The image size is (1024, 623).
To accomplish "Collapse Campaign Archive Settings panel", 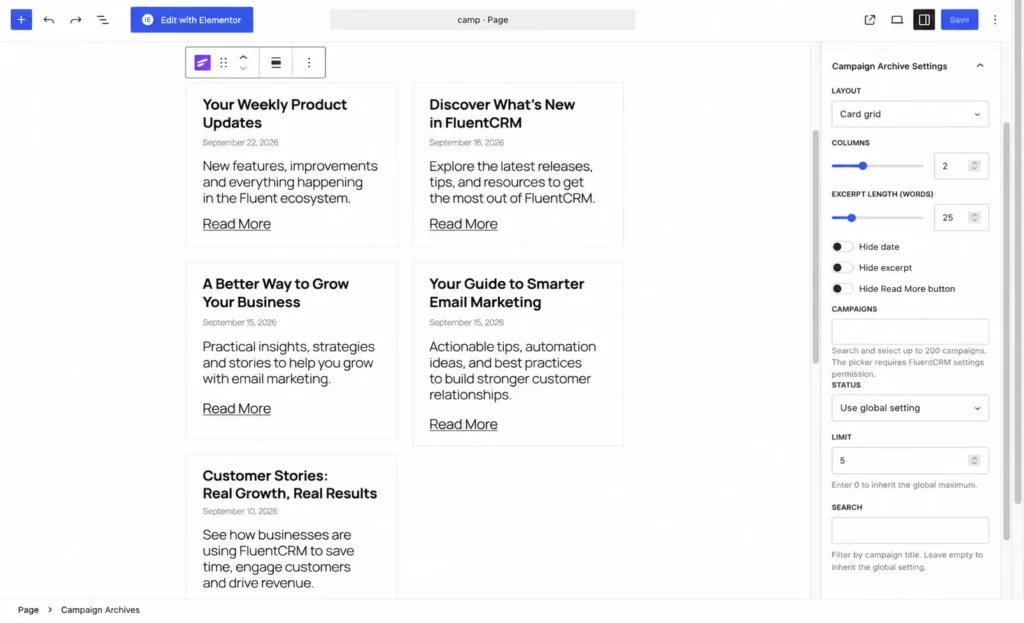I will click(x=980, y=66).
